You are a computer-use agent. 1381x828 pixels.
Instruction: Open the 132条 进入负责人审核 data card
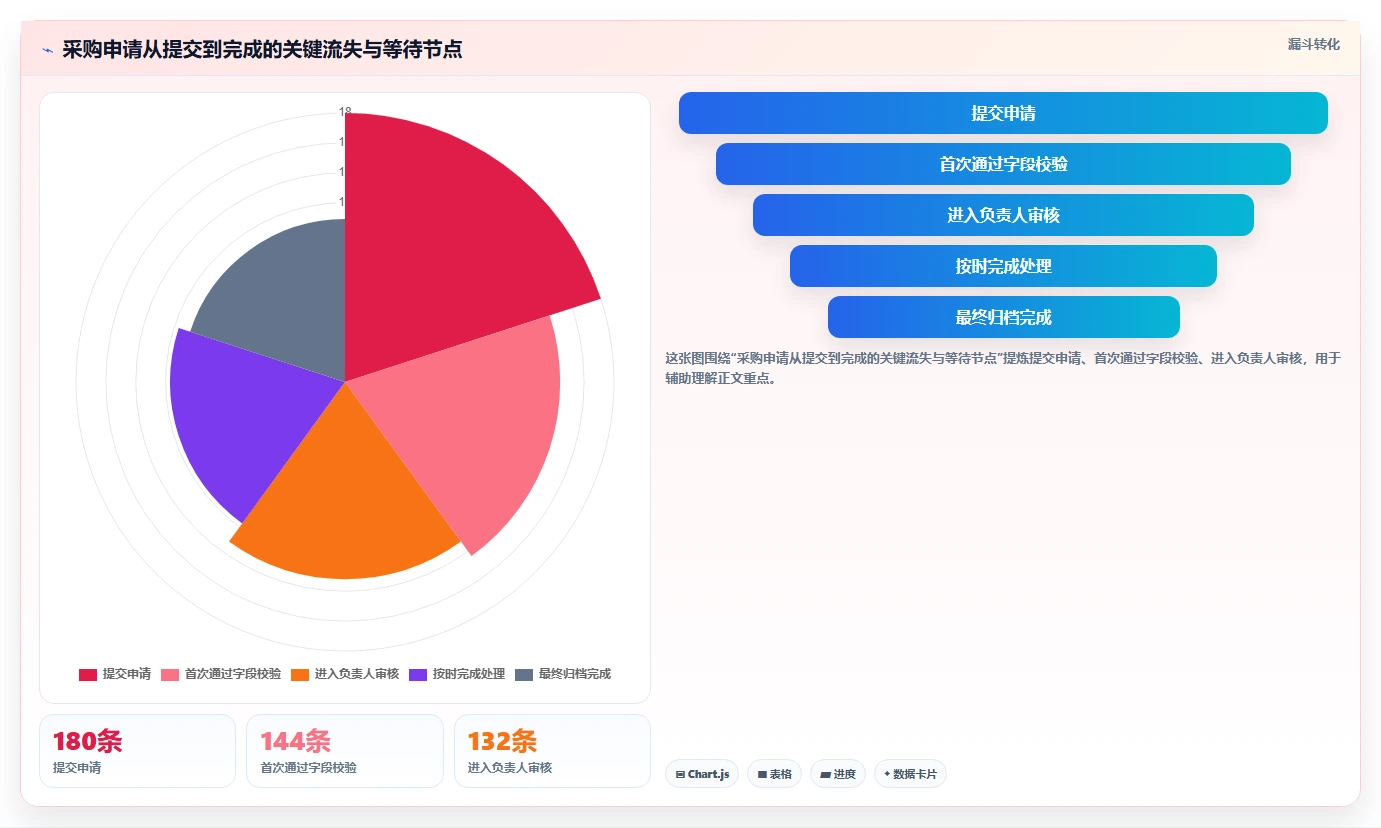tap(552, 751)
